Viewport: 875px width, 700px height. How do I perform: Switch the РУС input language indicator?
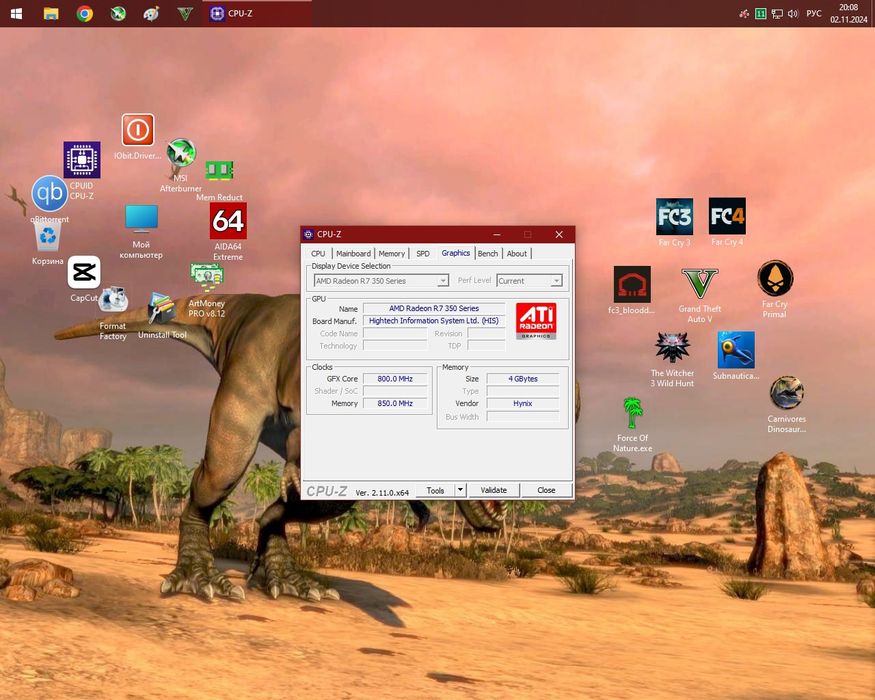(814, 13)
